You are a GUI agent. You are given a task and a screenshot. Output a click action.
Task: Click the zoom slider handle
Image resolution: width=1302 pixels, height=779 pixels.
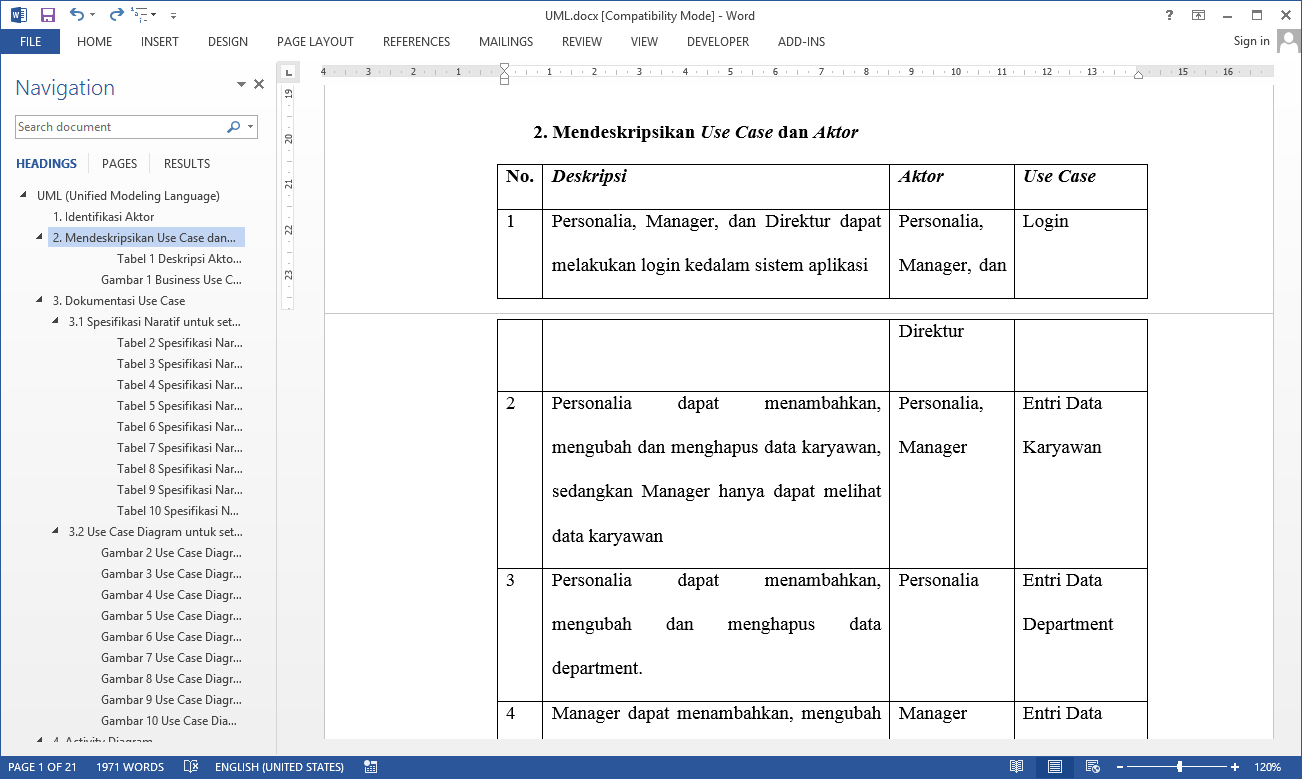click(1180, 767)
